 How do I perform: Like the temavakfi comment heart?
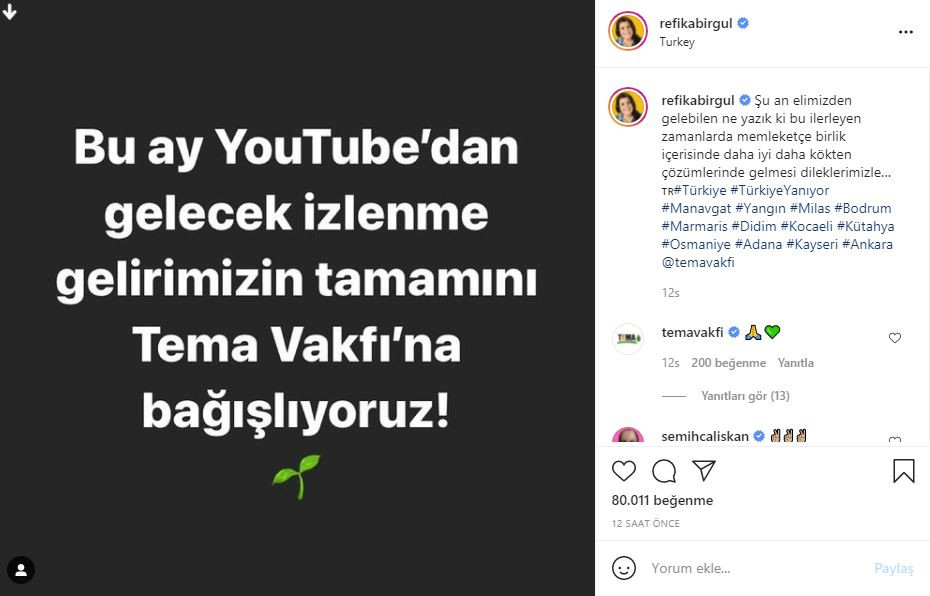click(895, 338)
